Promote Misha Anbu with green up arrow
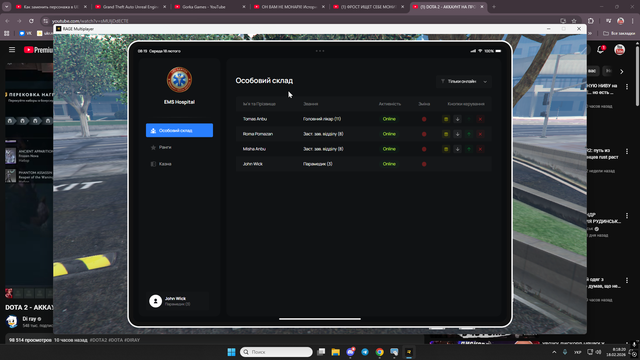Image resolution: width=640 pixels, height=360 pixels. pyautogui.click(x=469, y=149)
